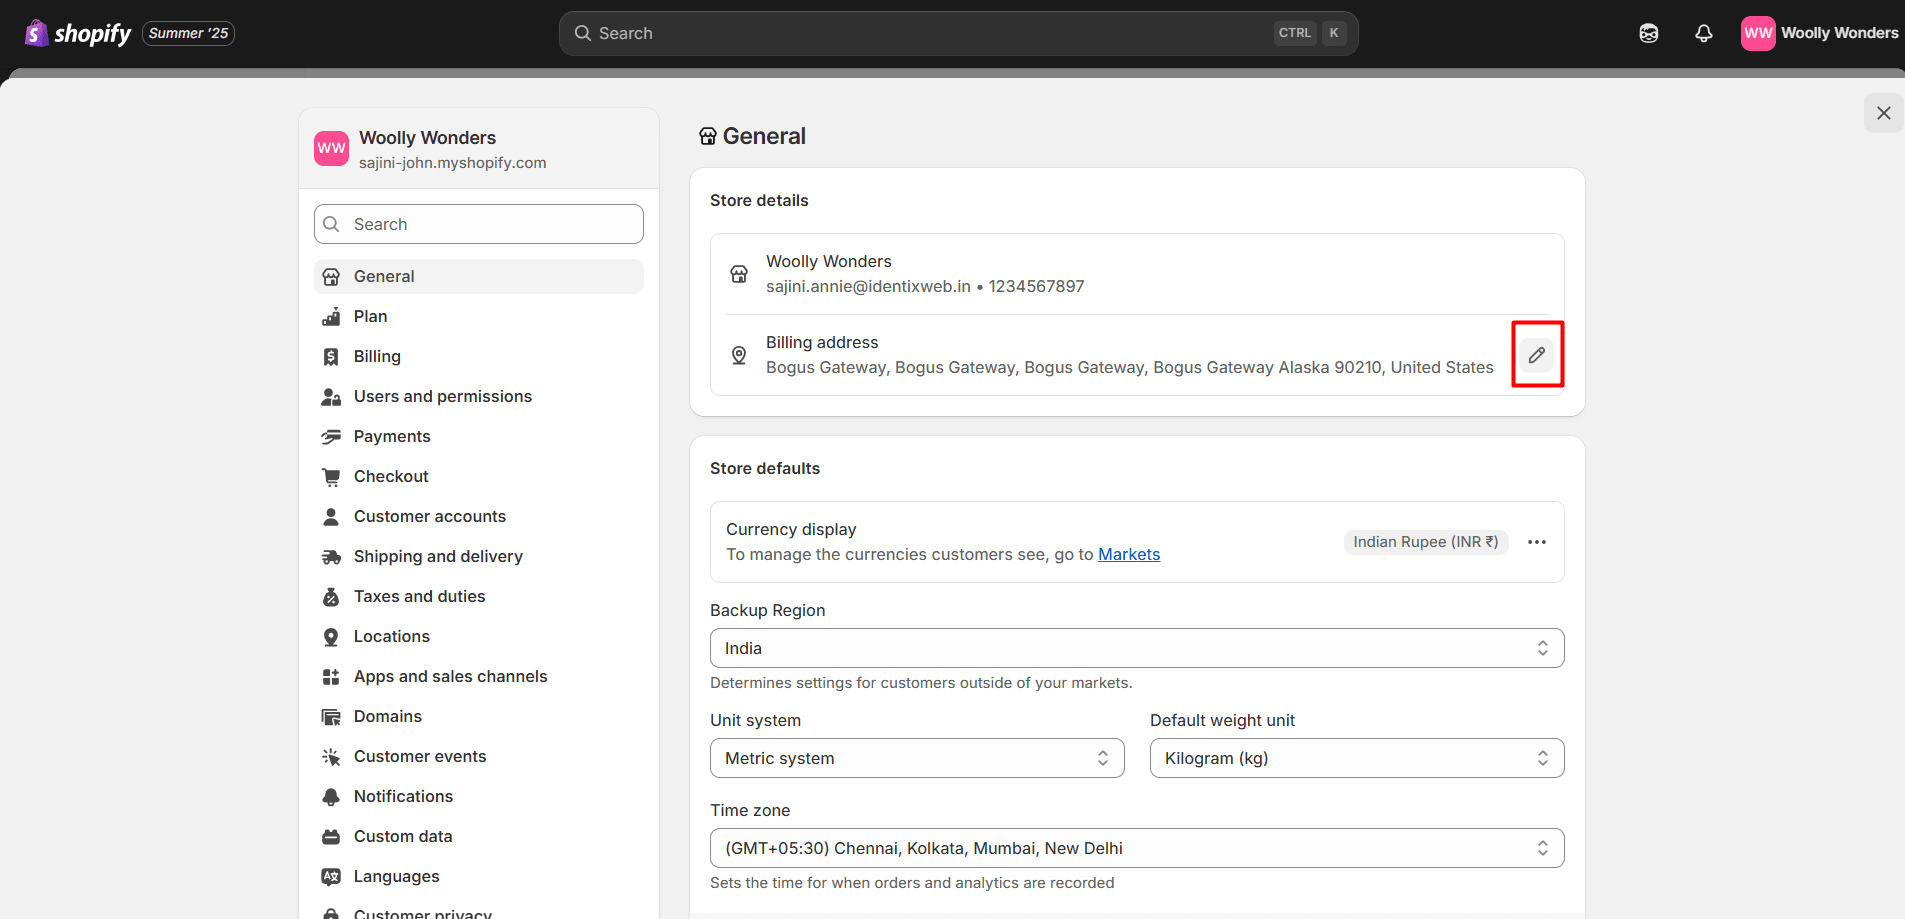Viewport: 1905px width, 919px height.
Task: Click the Payments card icon
Action: [x=331, y=437]
